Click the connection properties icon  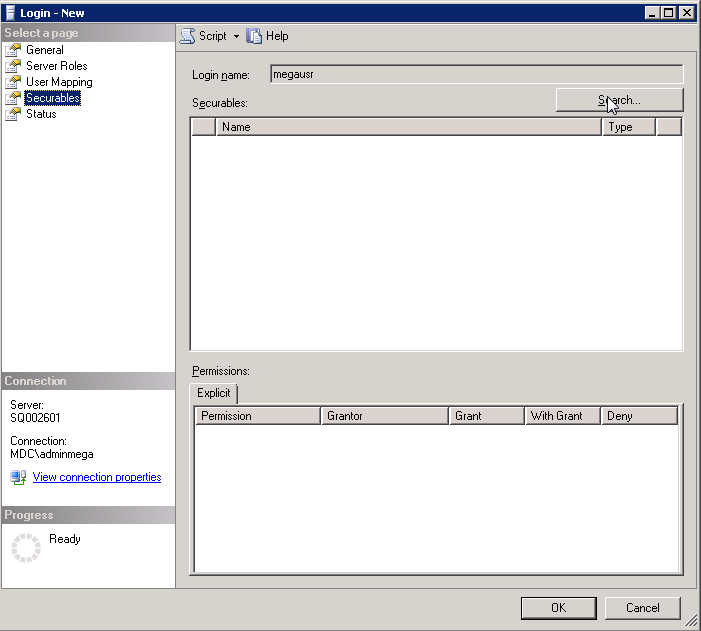[x=18, y=478]
